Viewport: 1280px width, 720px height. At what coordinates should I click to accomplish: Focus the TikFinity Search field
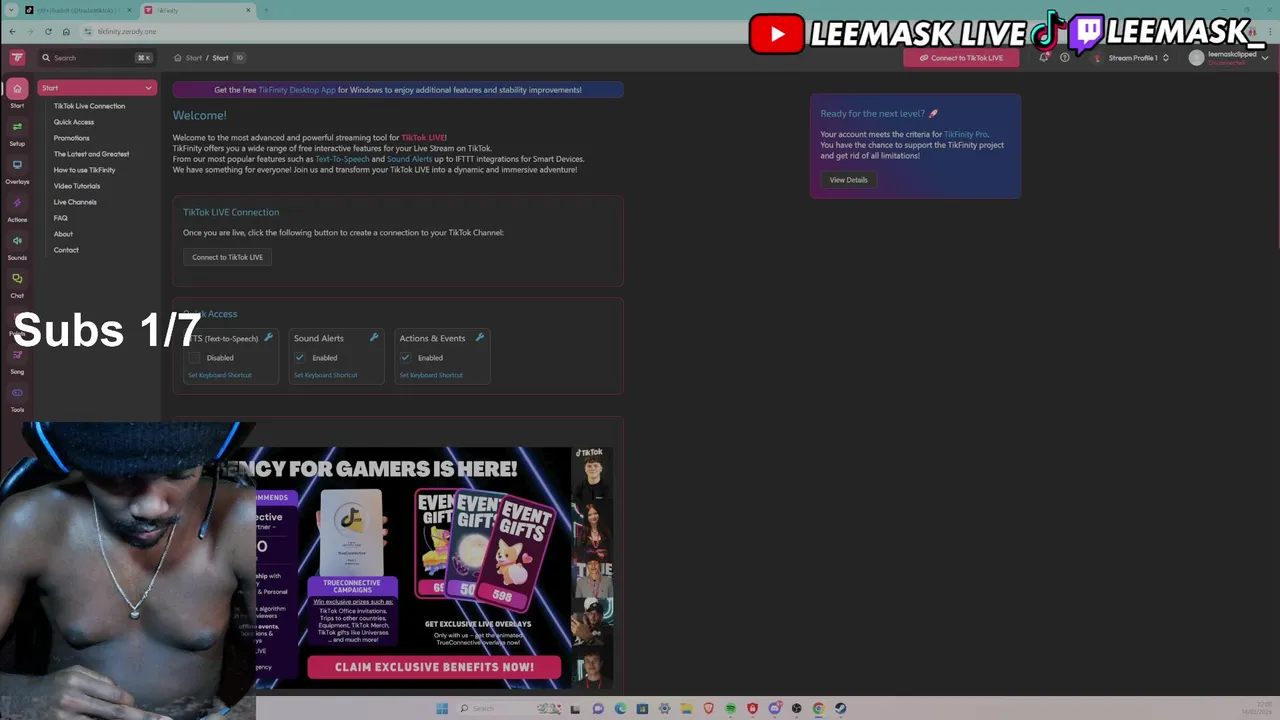[97, 58]
